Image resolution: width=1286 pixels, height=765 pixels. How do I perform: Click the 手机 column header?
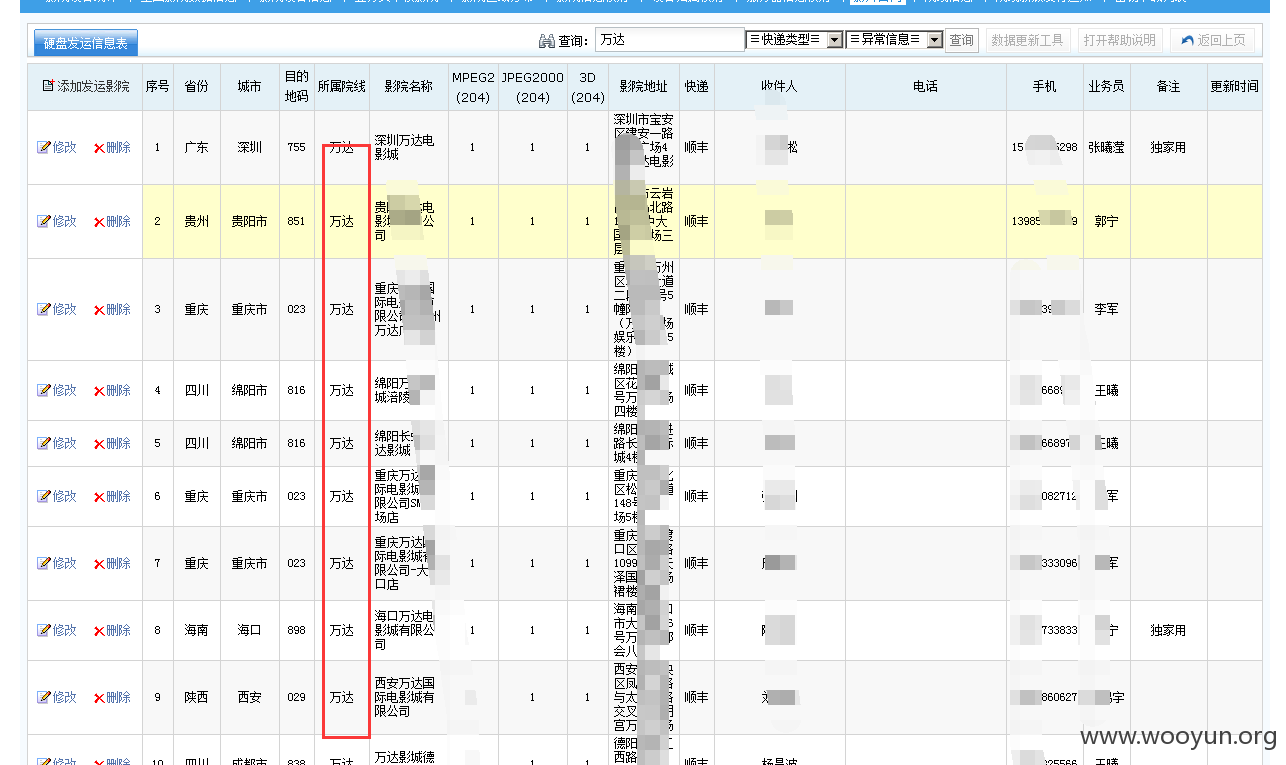pos(1044,87)
